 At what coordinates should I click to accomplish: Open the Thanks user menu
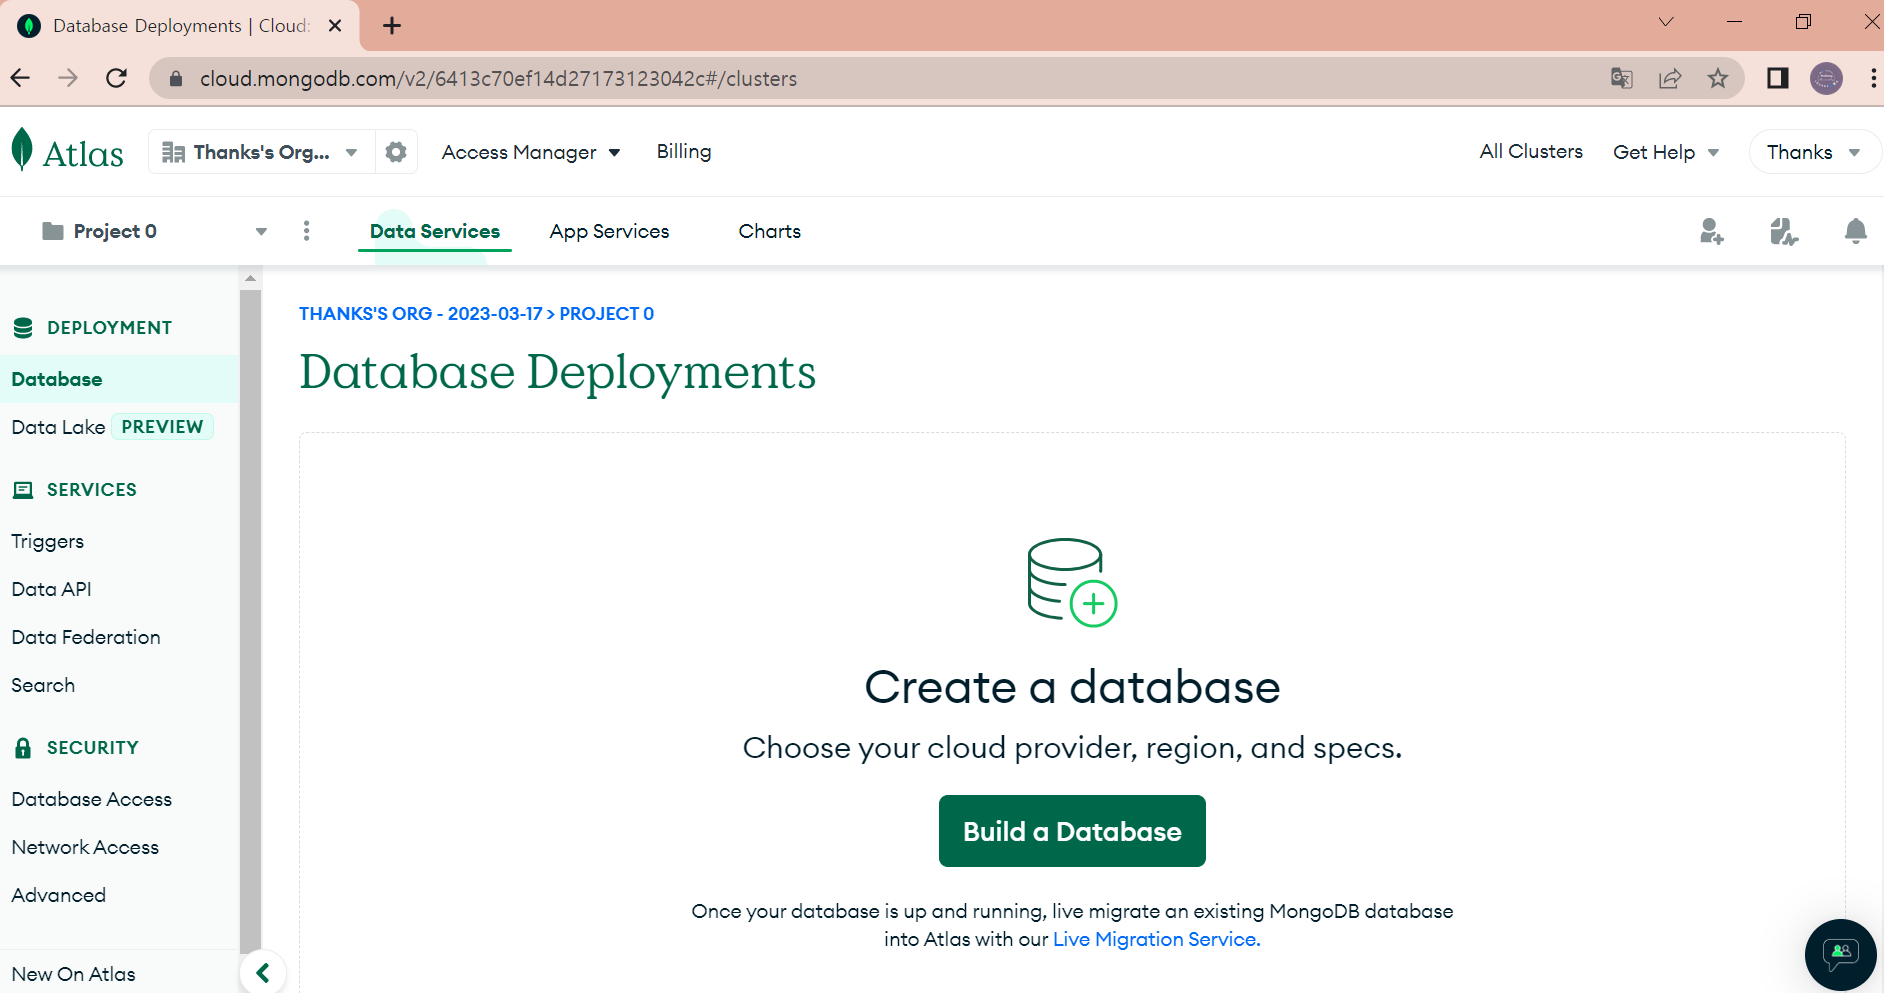coord(1813,152)
